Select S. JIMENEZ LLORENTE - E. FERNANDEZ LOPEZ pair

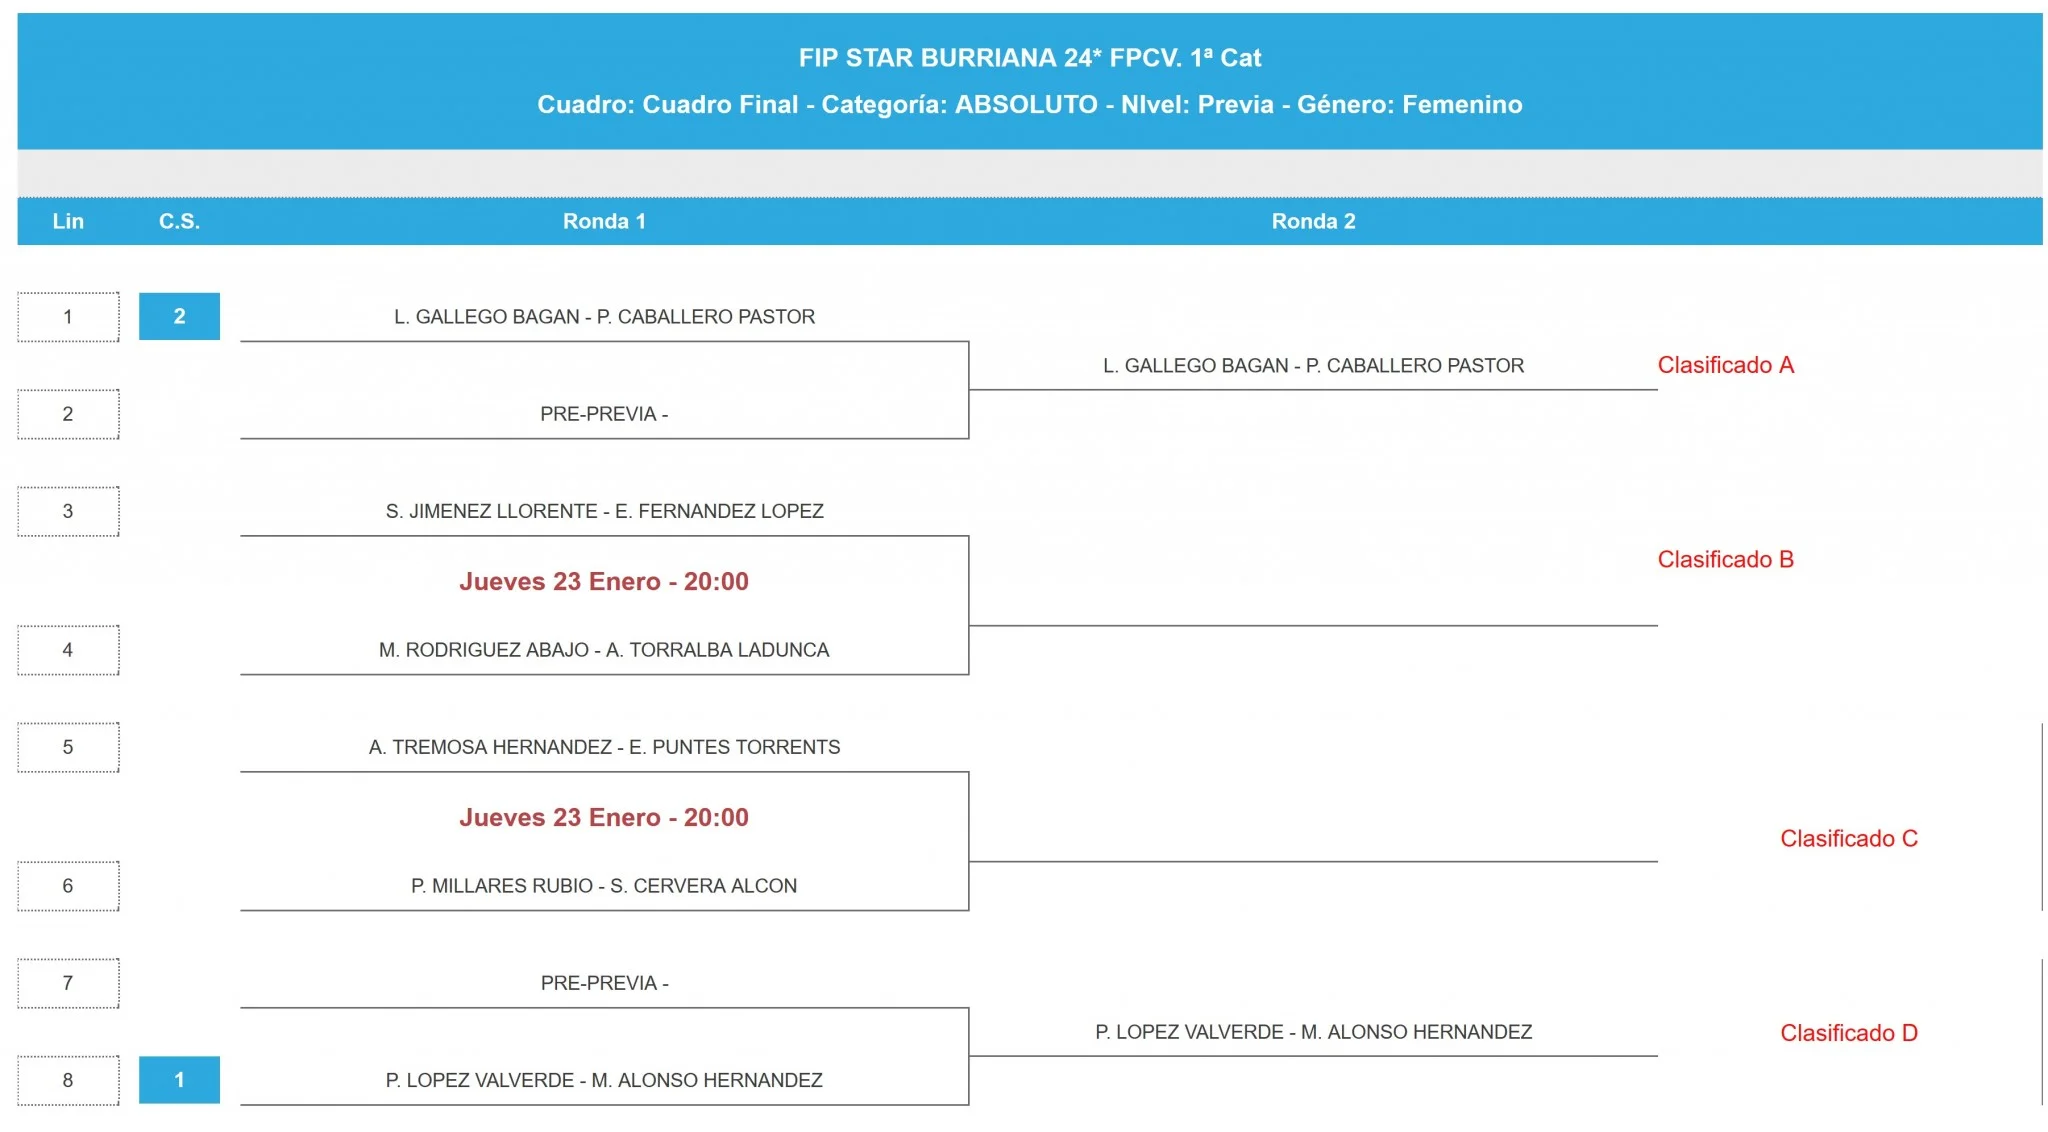pyautogui.click(x=604, y=511)
